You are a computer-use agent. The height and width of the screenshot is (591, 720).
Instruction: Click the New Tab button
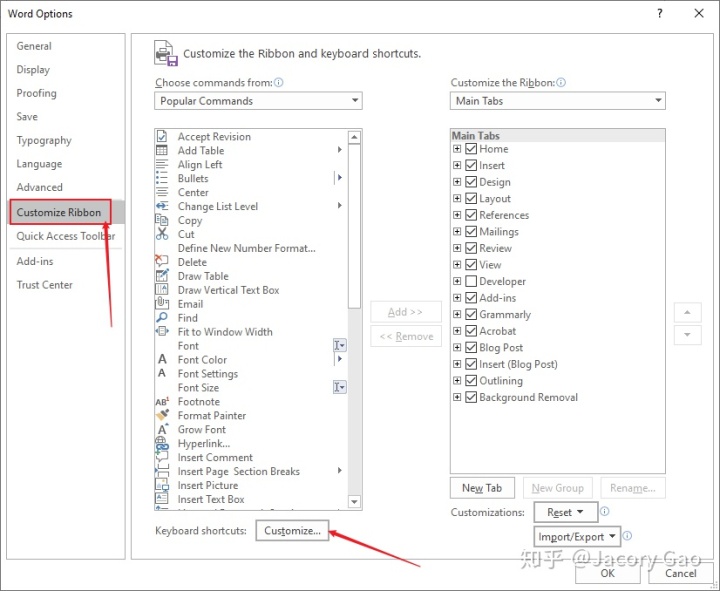pos(482,488)
